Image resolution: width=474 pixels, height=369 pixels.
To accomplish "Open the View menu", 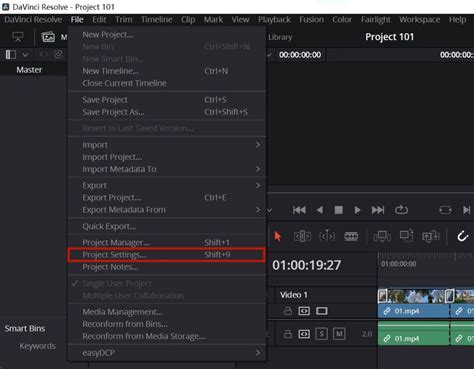I will [x=240, y=20].
